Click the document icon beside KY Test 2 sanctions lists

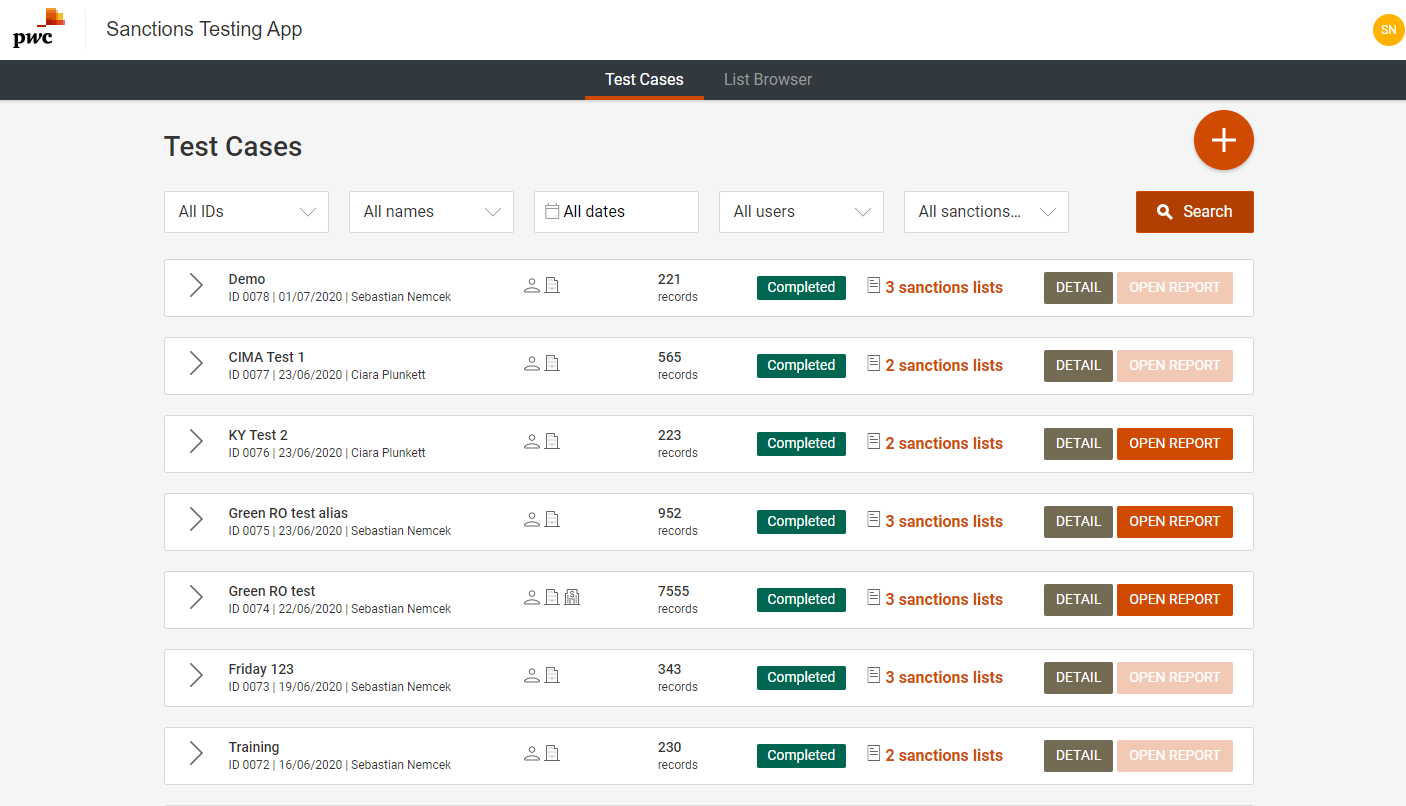[x=874, y=442]
